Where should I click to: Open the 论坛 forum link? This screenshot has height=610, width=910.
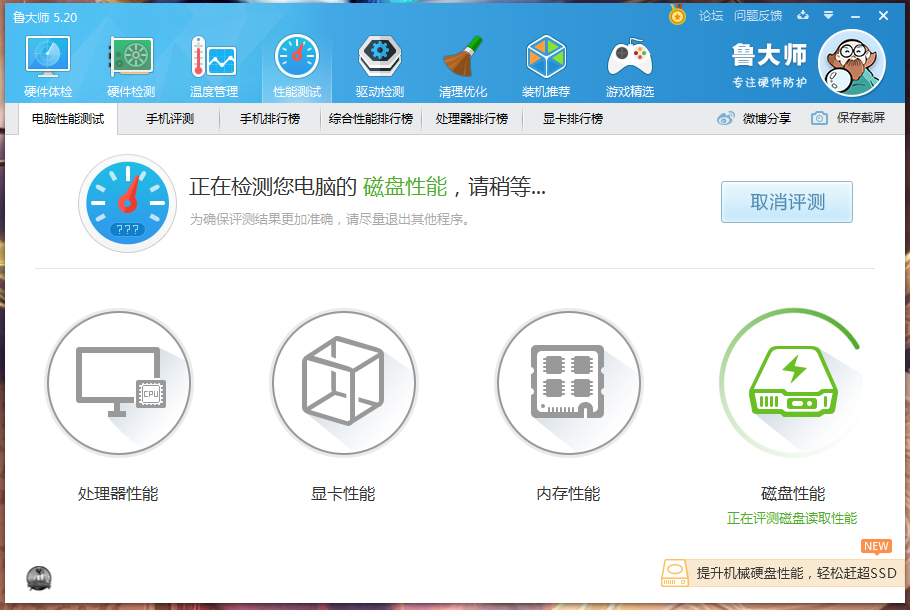click(x=711, y=15)
